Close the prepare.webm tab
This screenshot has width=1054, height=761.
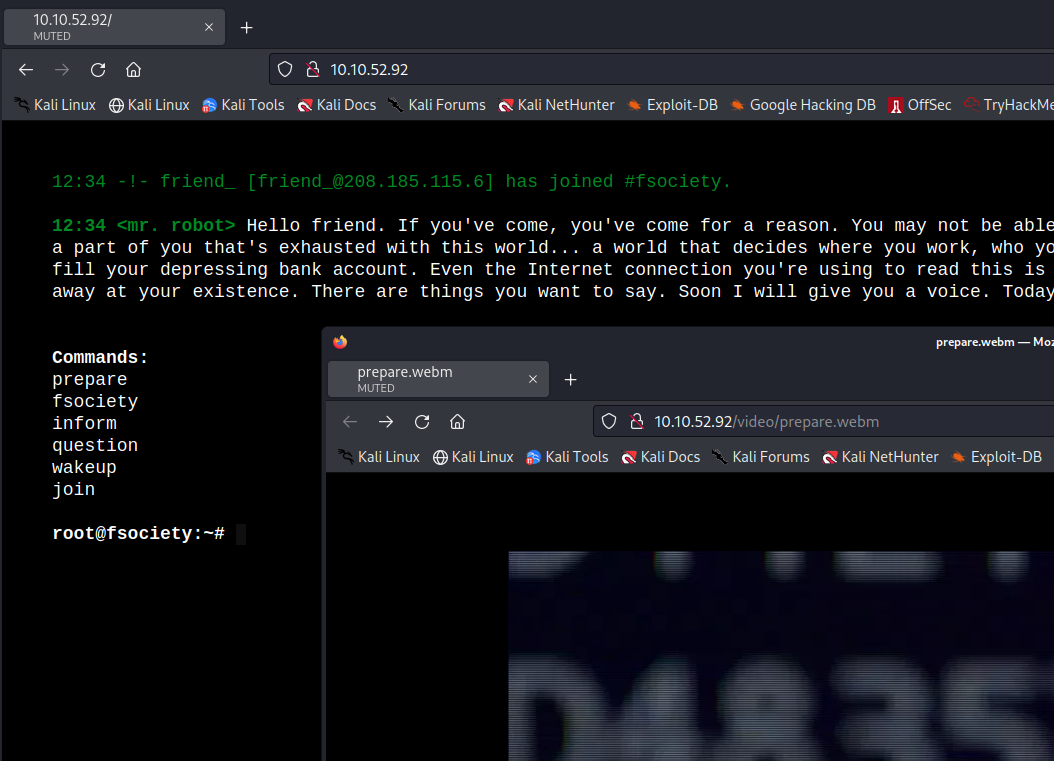pos(533,380)
